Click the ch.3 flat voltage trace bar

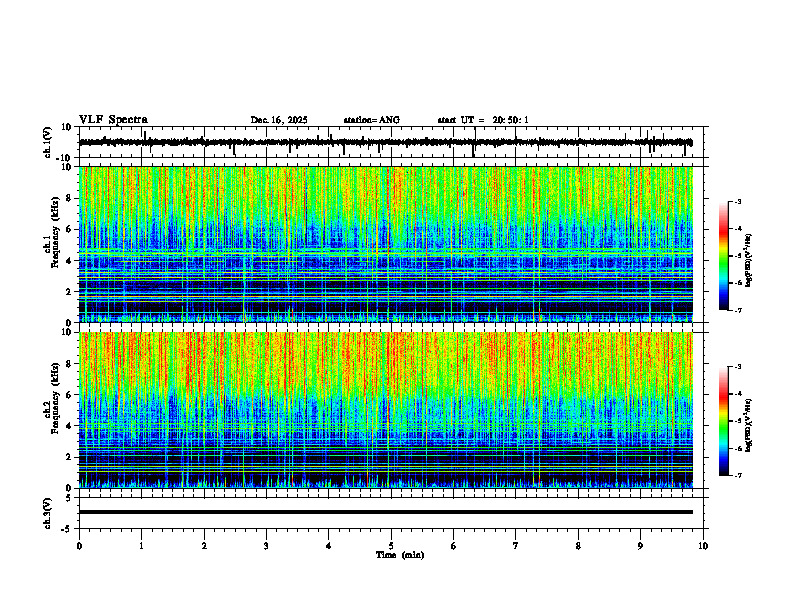pyautogui.click(x=386, y=512)
